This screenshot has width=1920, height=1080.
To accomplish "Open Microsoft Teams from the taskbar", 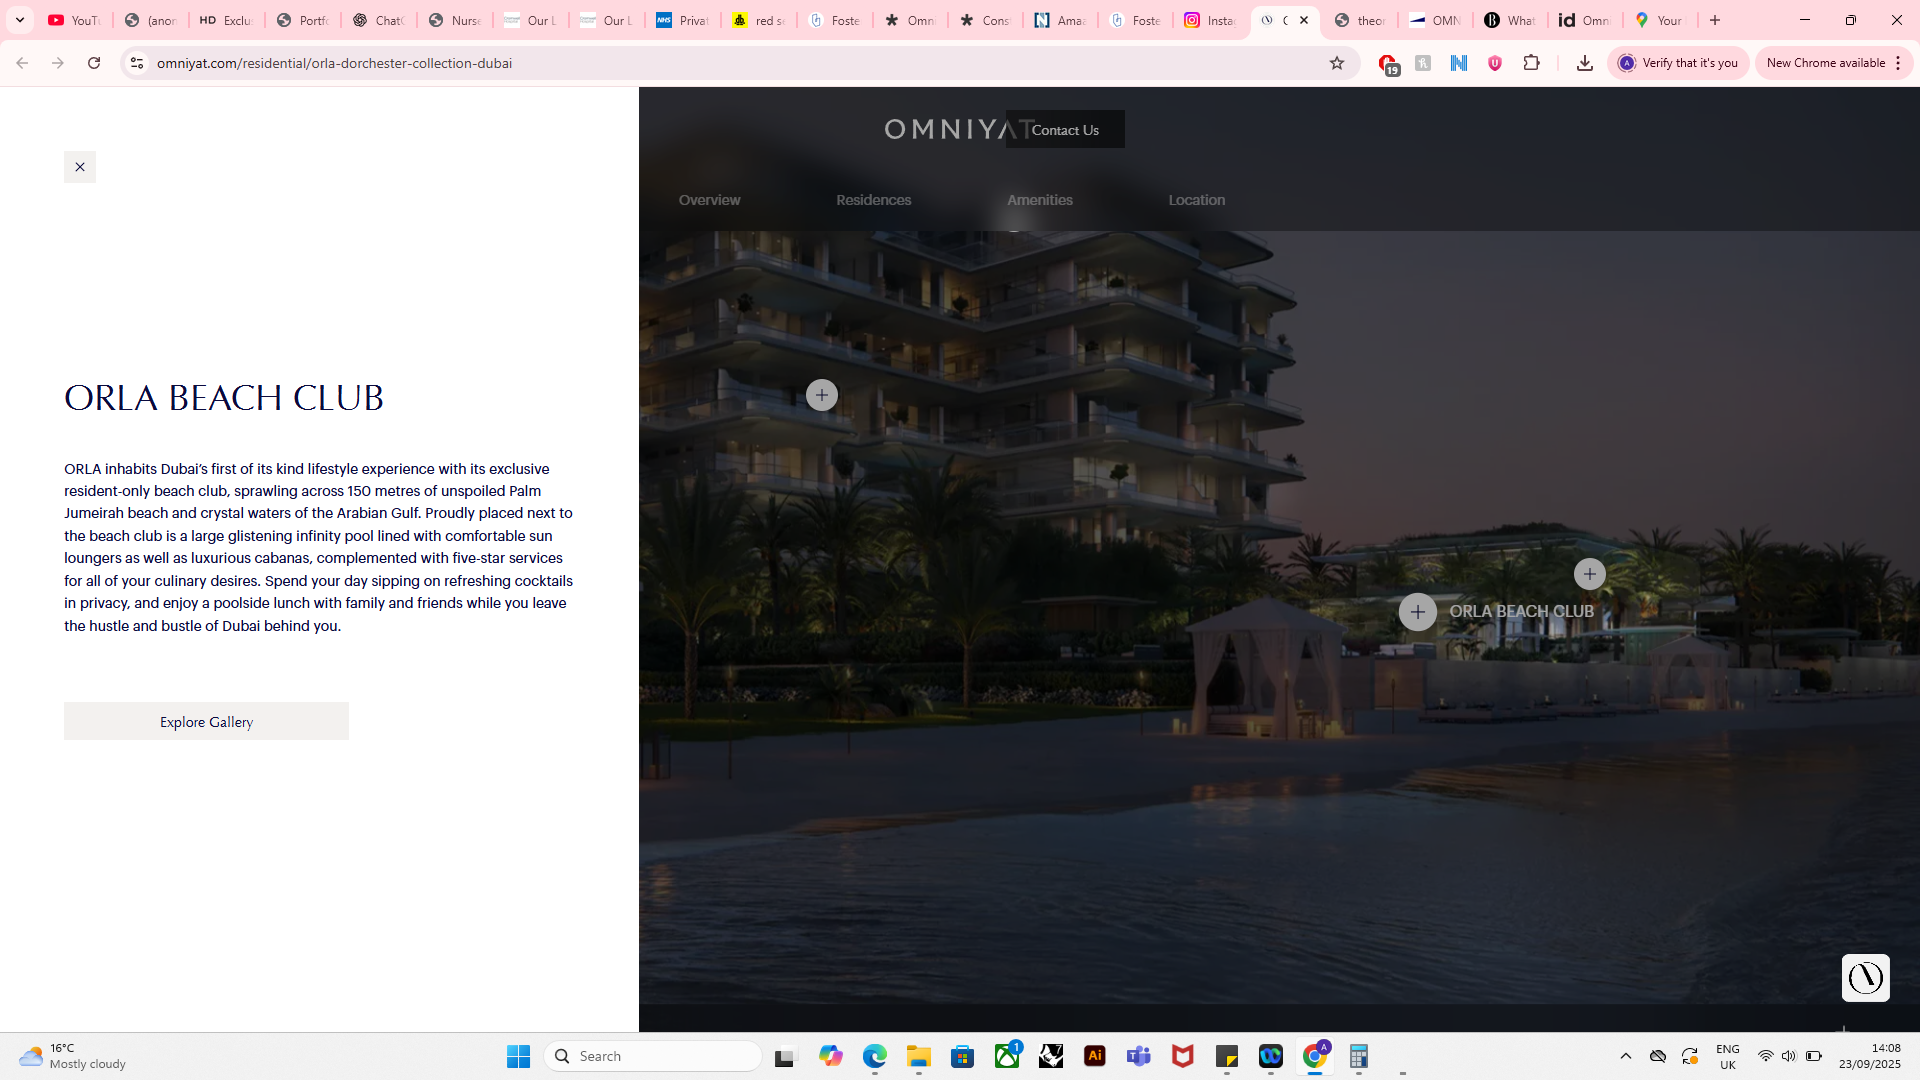I will click(1138, 1056).
